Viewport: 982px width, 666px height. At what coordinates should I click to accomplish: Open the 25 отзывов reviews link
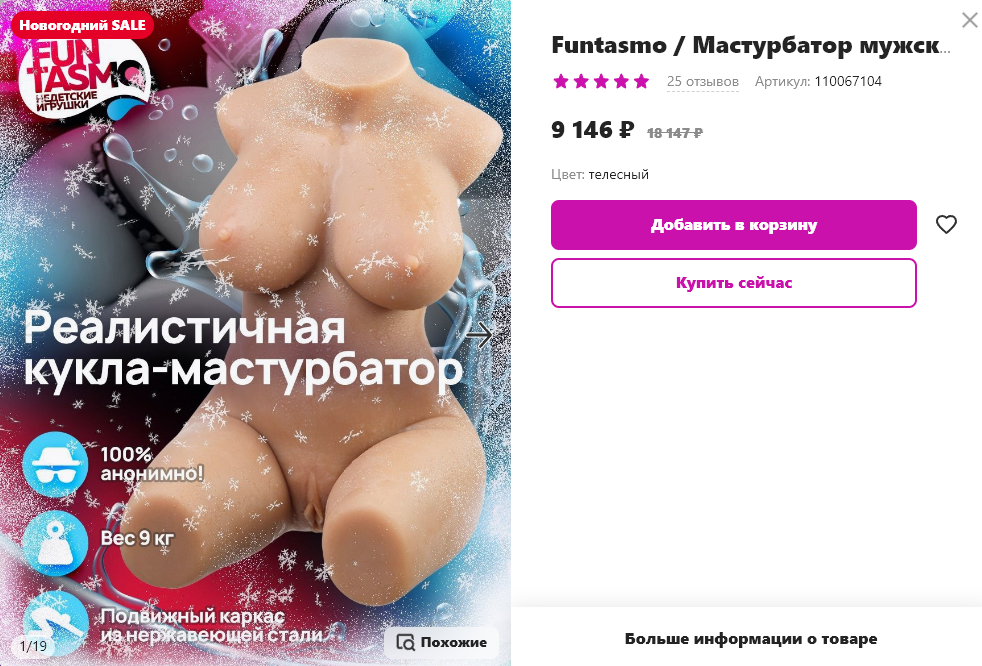pos(703,81)
